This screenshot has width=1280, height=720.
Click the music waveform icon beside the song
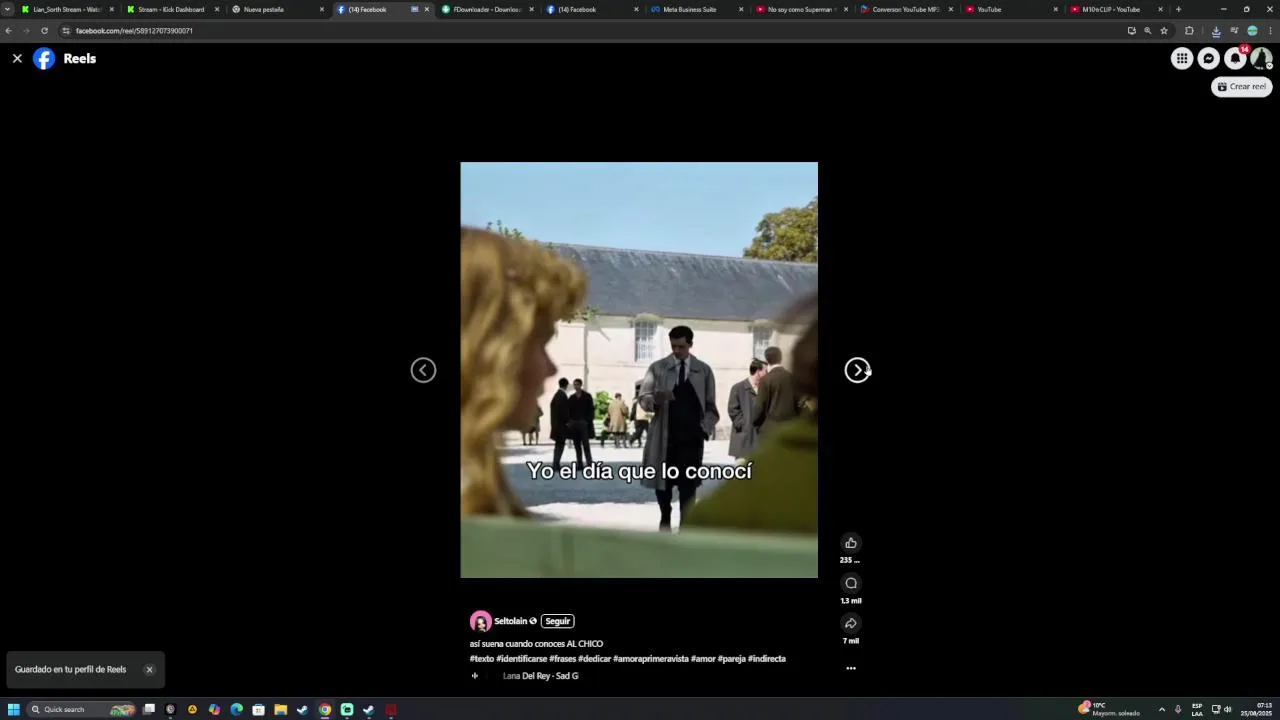475,676
